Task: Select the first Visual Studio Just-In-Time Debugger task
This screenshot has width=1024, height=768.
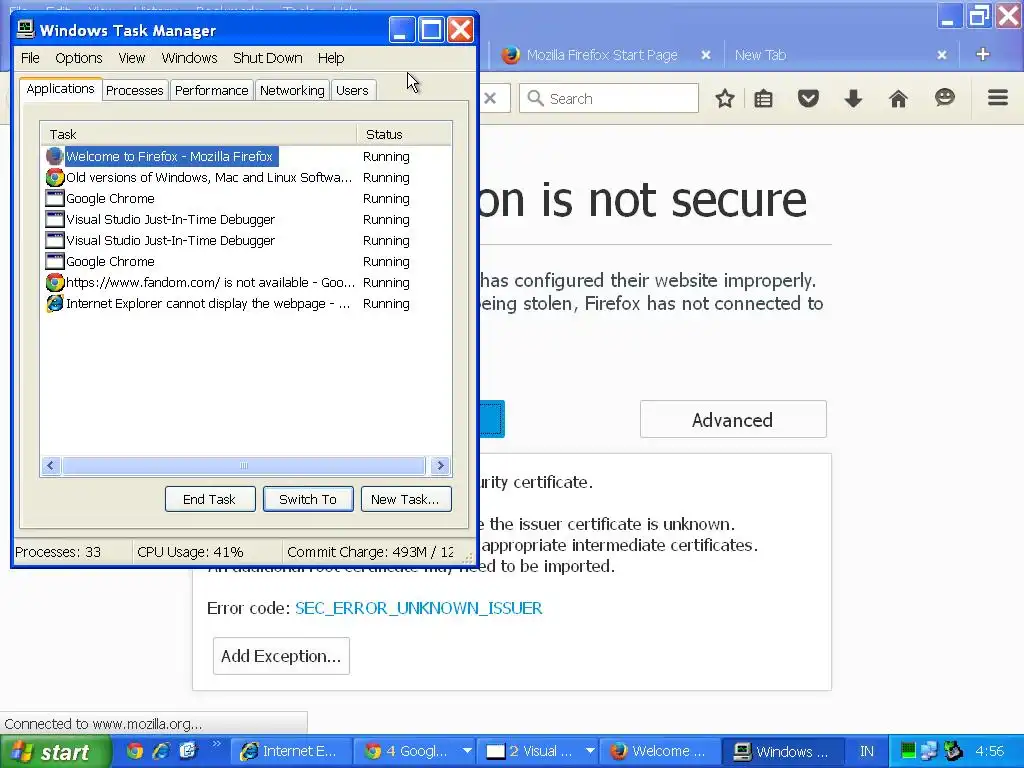Action: click(x=246, y=219)
